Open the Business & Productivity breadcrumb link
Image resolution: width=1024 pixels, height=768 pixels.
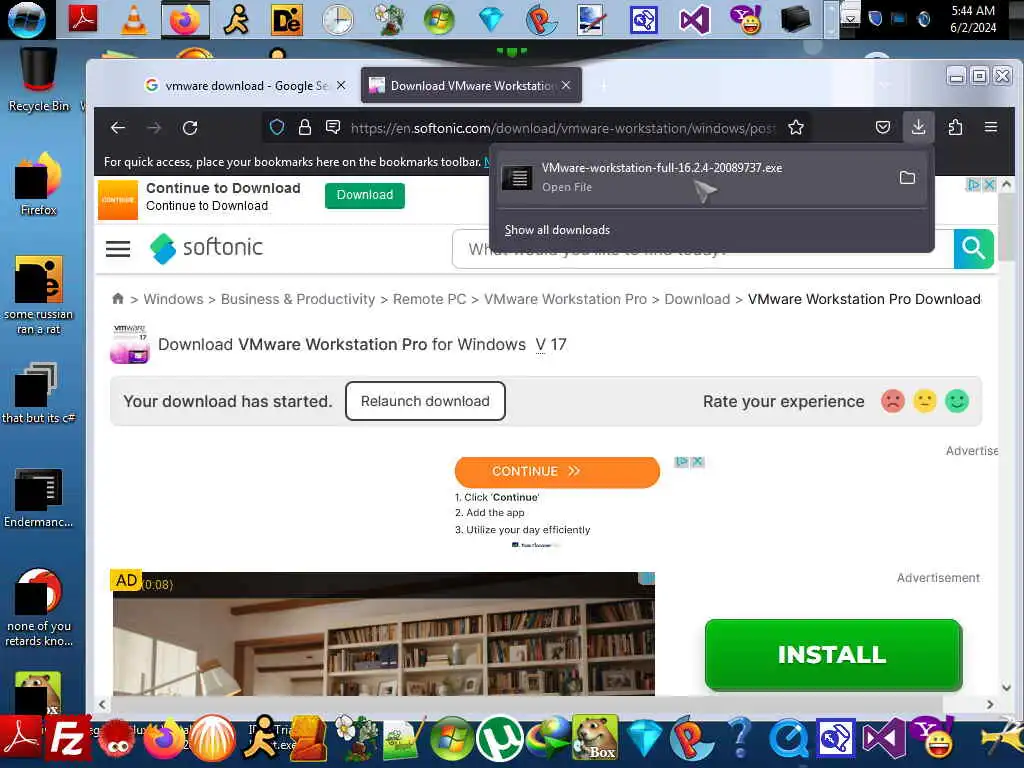(298, 299)
